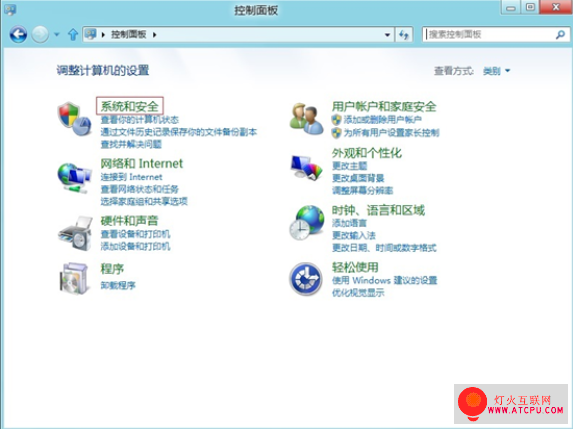The height and width of the screenshot is (429, 573).
Task: Open the Ease of Access icon
Action: (x=306, y=279)
